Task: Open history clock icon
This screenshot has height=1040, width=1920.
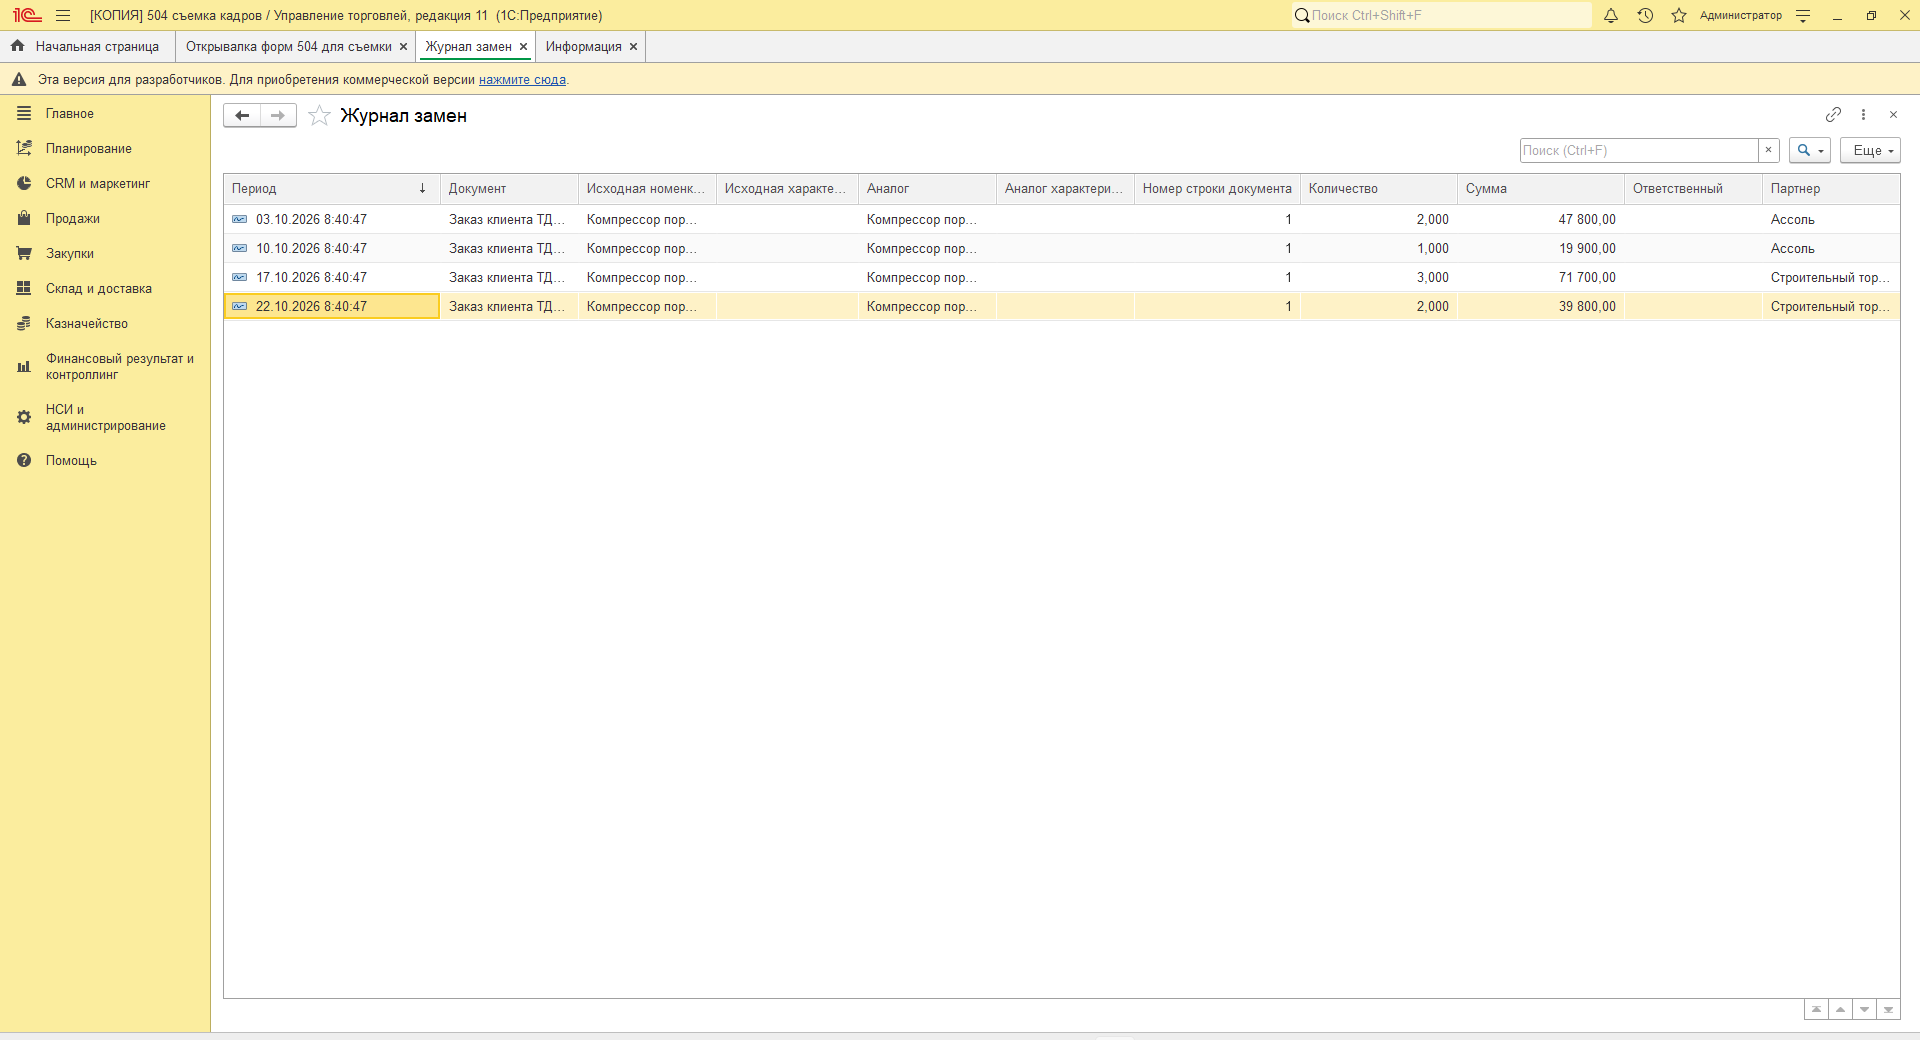Action: coord(1645,15)
